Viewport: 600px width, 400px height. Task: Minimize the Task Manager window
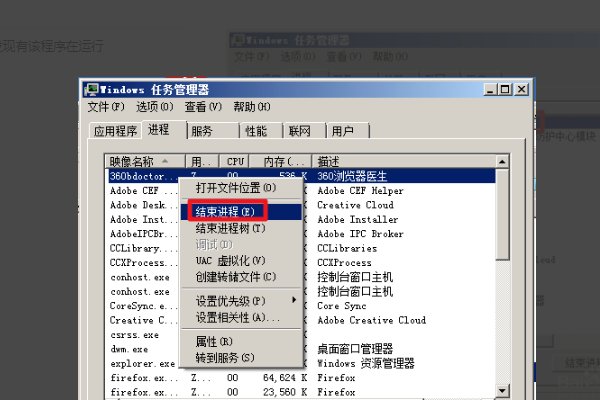pos(490,90)
